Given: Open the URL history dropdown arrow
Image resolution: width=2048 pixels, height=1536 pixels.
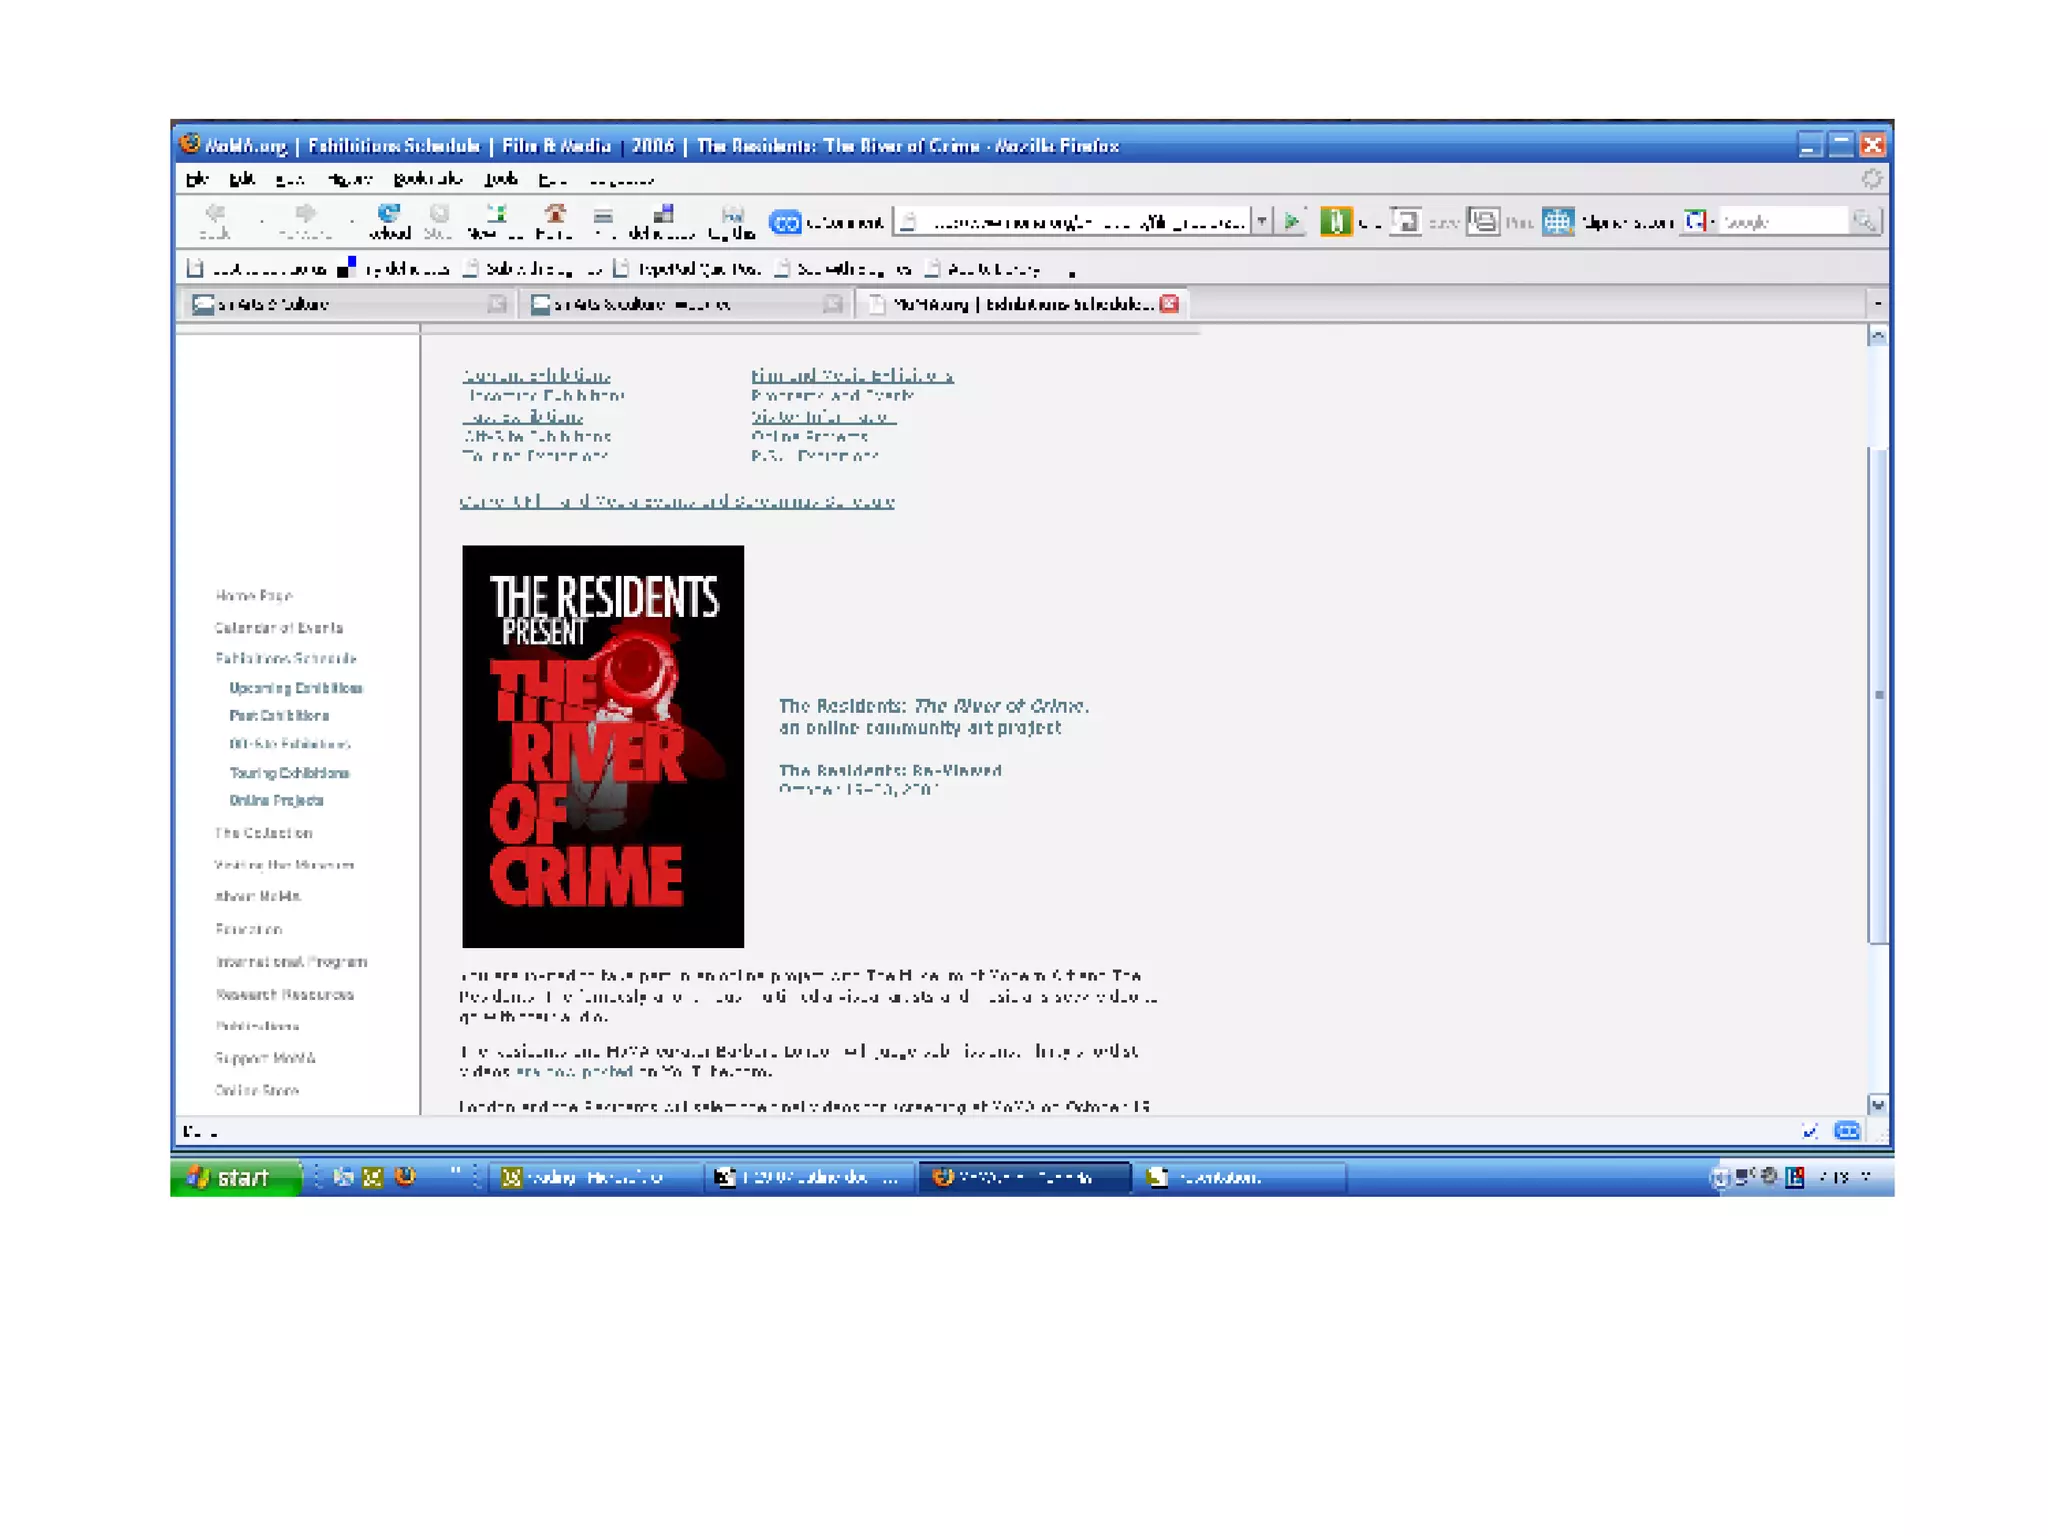Looking at the screenshot, I should pyautogui.click(x=1262, y=221).
